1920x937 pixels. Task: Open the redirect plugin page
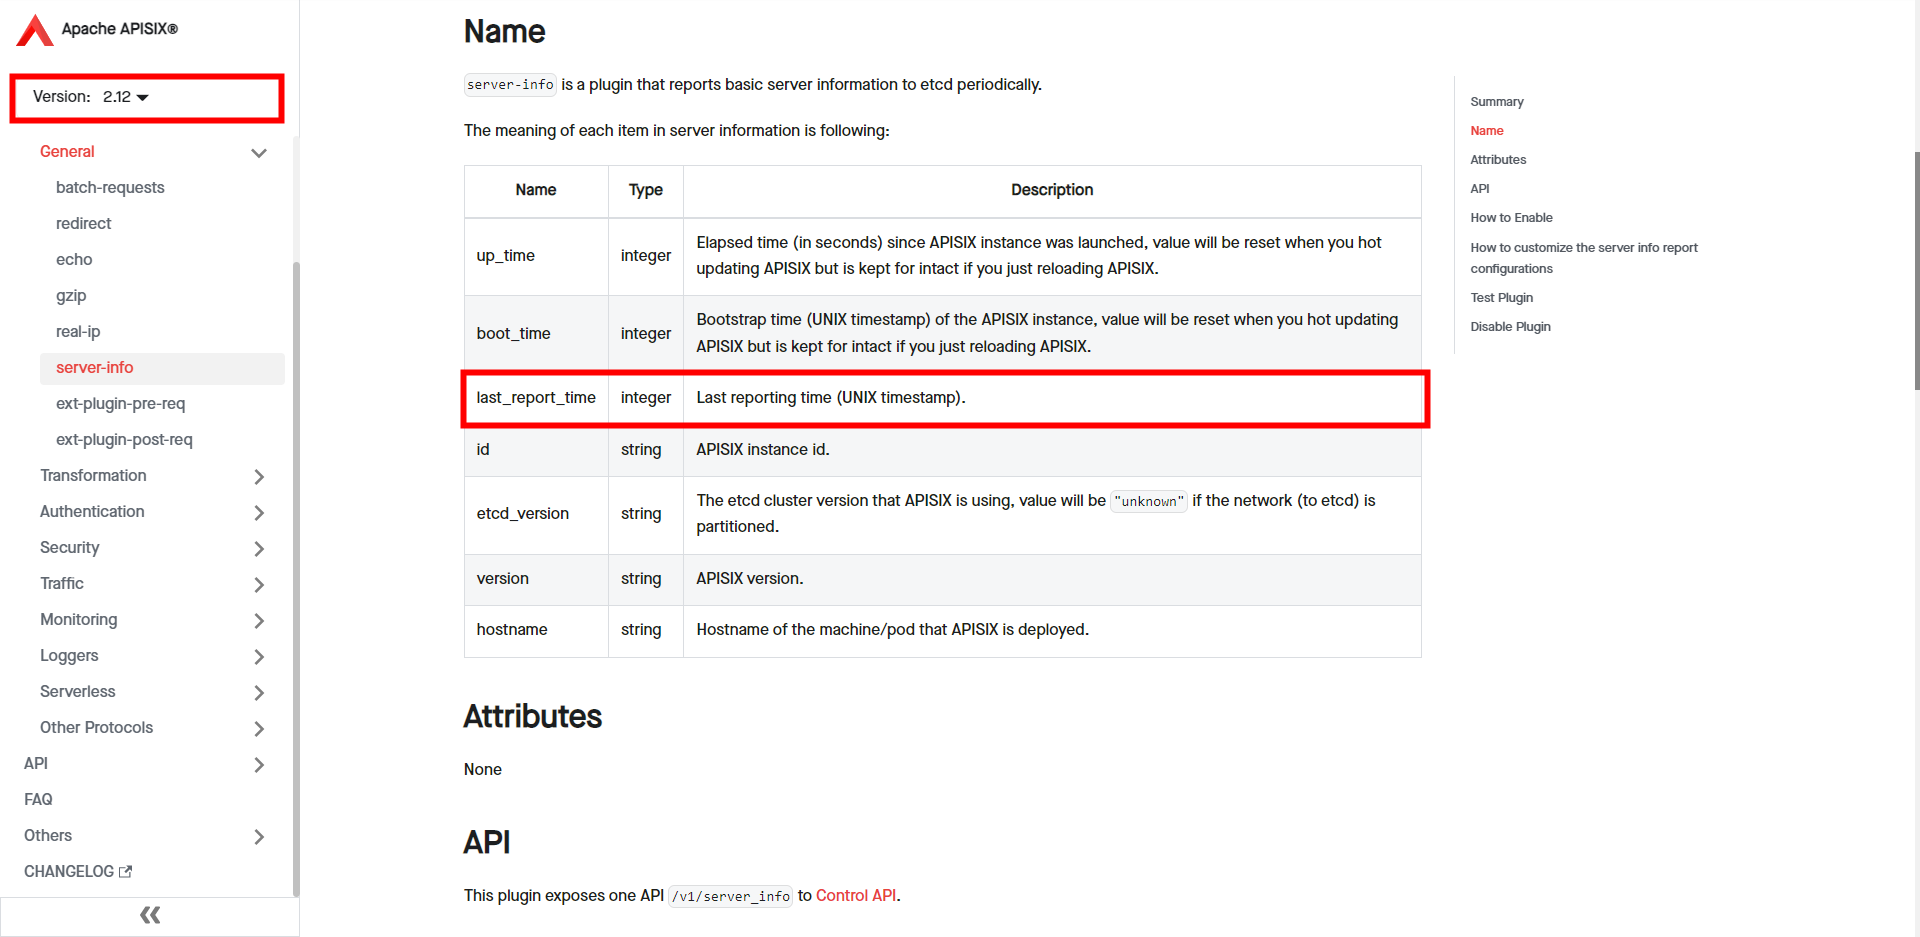tap(83, 223)
